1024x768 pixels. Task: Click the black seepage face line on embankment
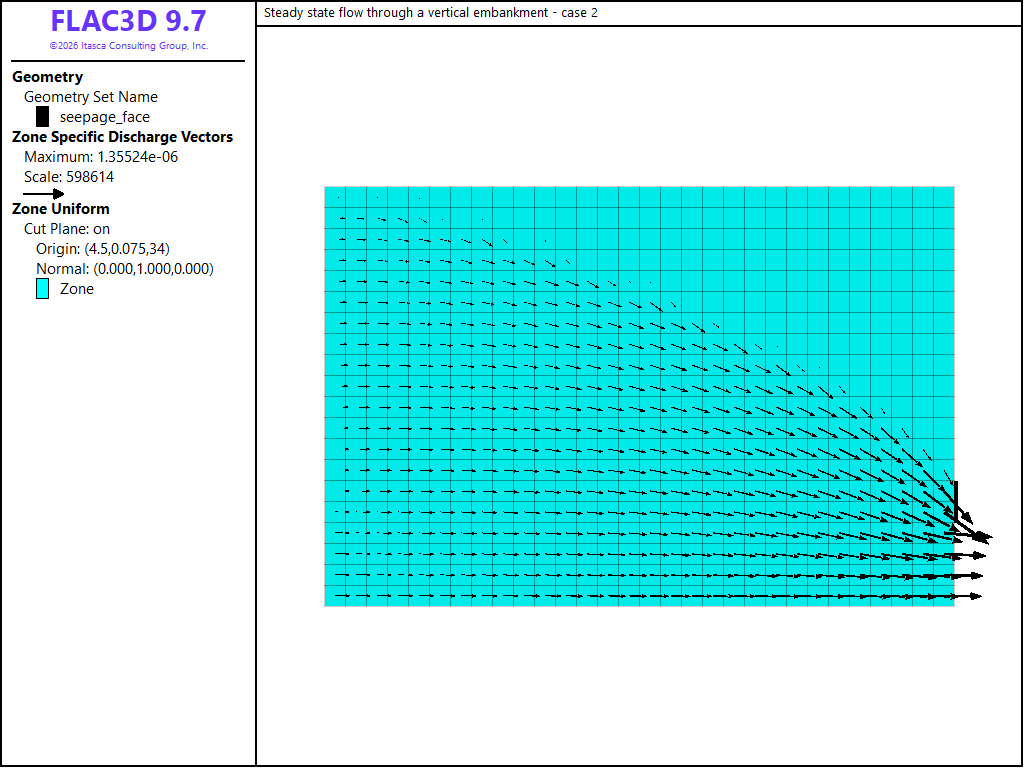tap(956, 501)
